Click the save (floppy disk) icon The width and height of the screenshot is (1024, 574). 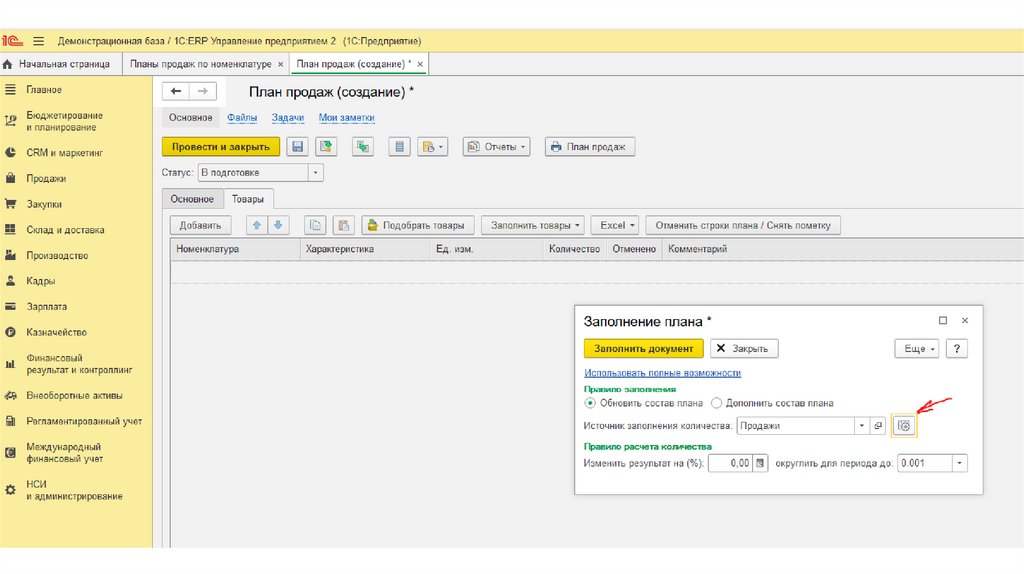(x=297, y=147)
